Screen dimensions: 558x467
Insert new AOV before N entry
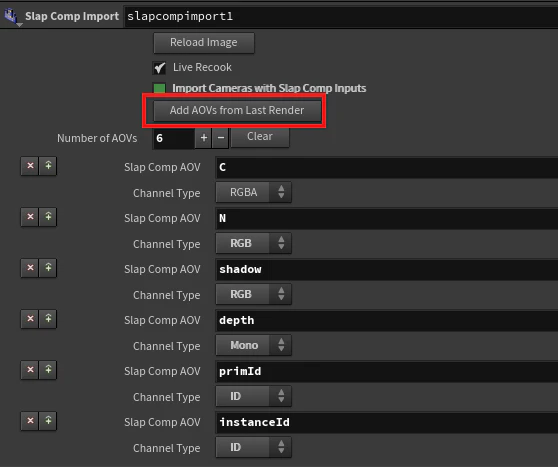pyautogui.click(x=48, y=217)
